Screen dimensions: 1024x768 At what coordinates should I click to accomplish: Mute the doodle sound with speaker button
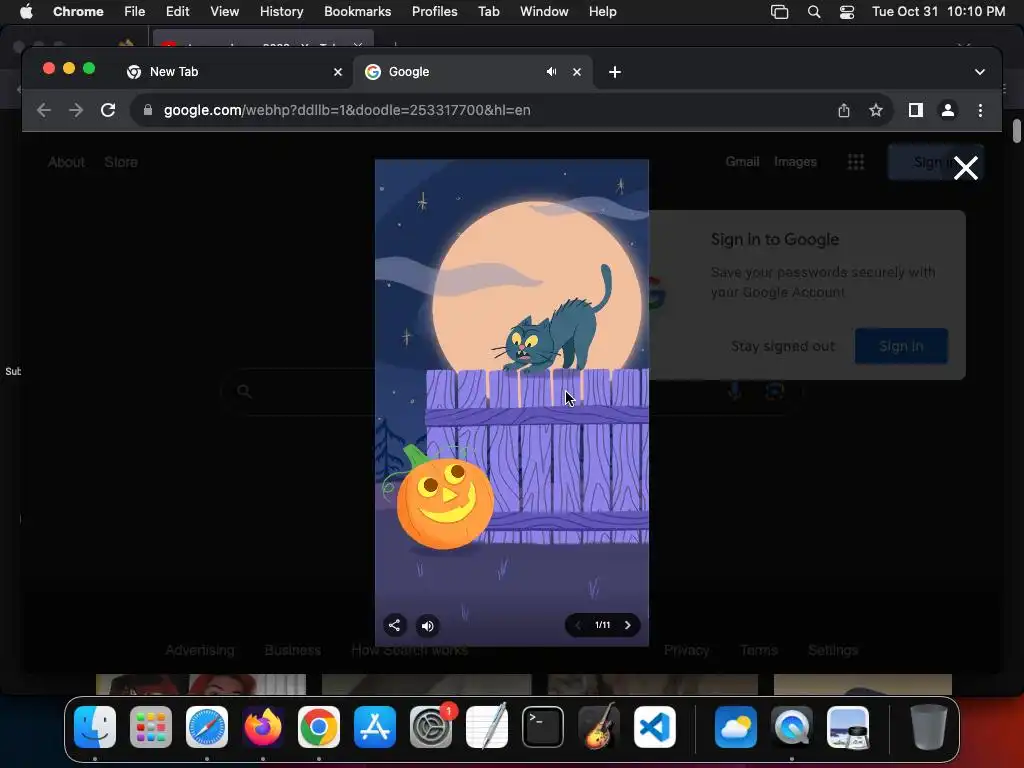pyautogui.click(x=428, y=626)
